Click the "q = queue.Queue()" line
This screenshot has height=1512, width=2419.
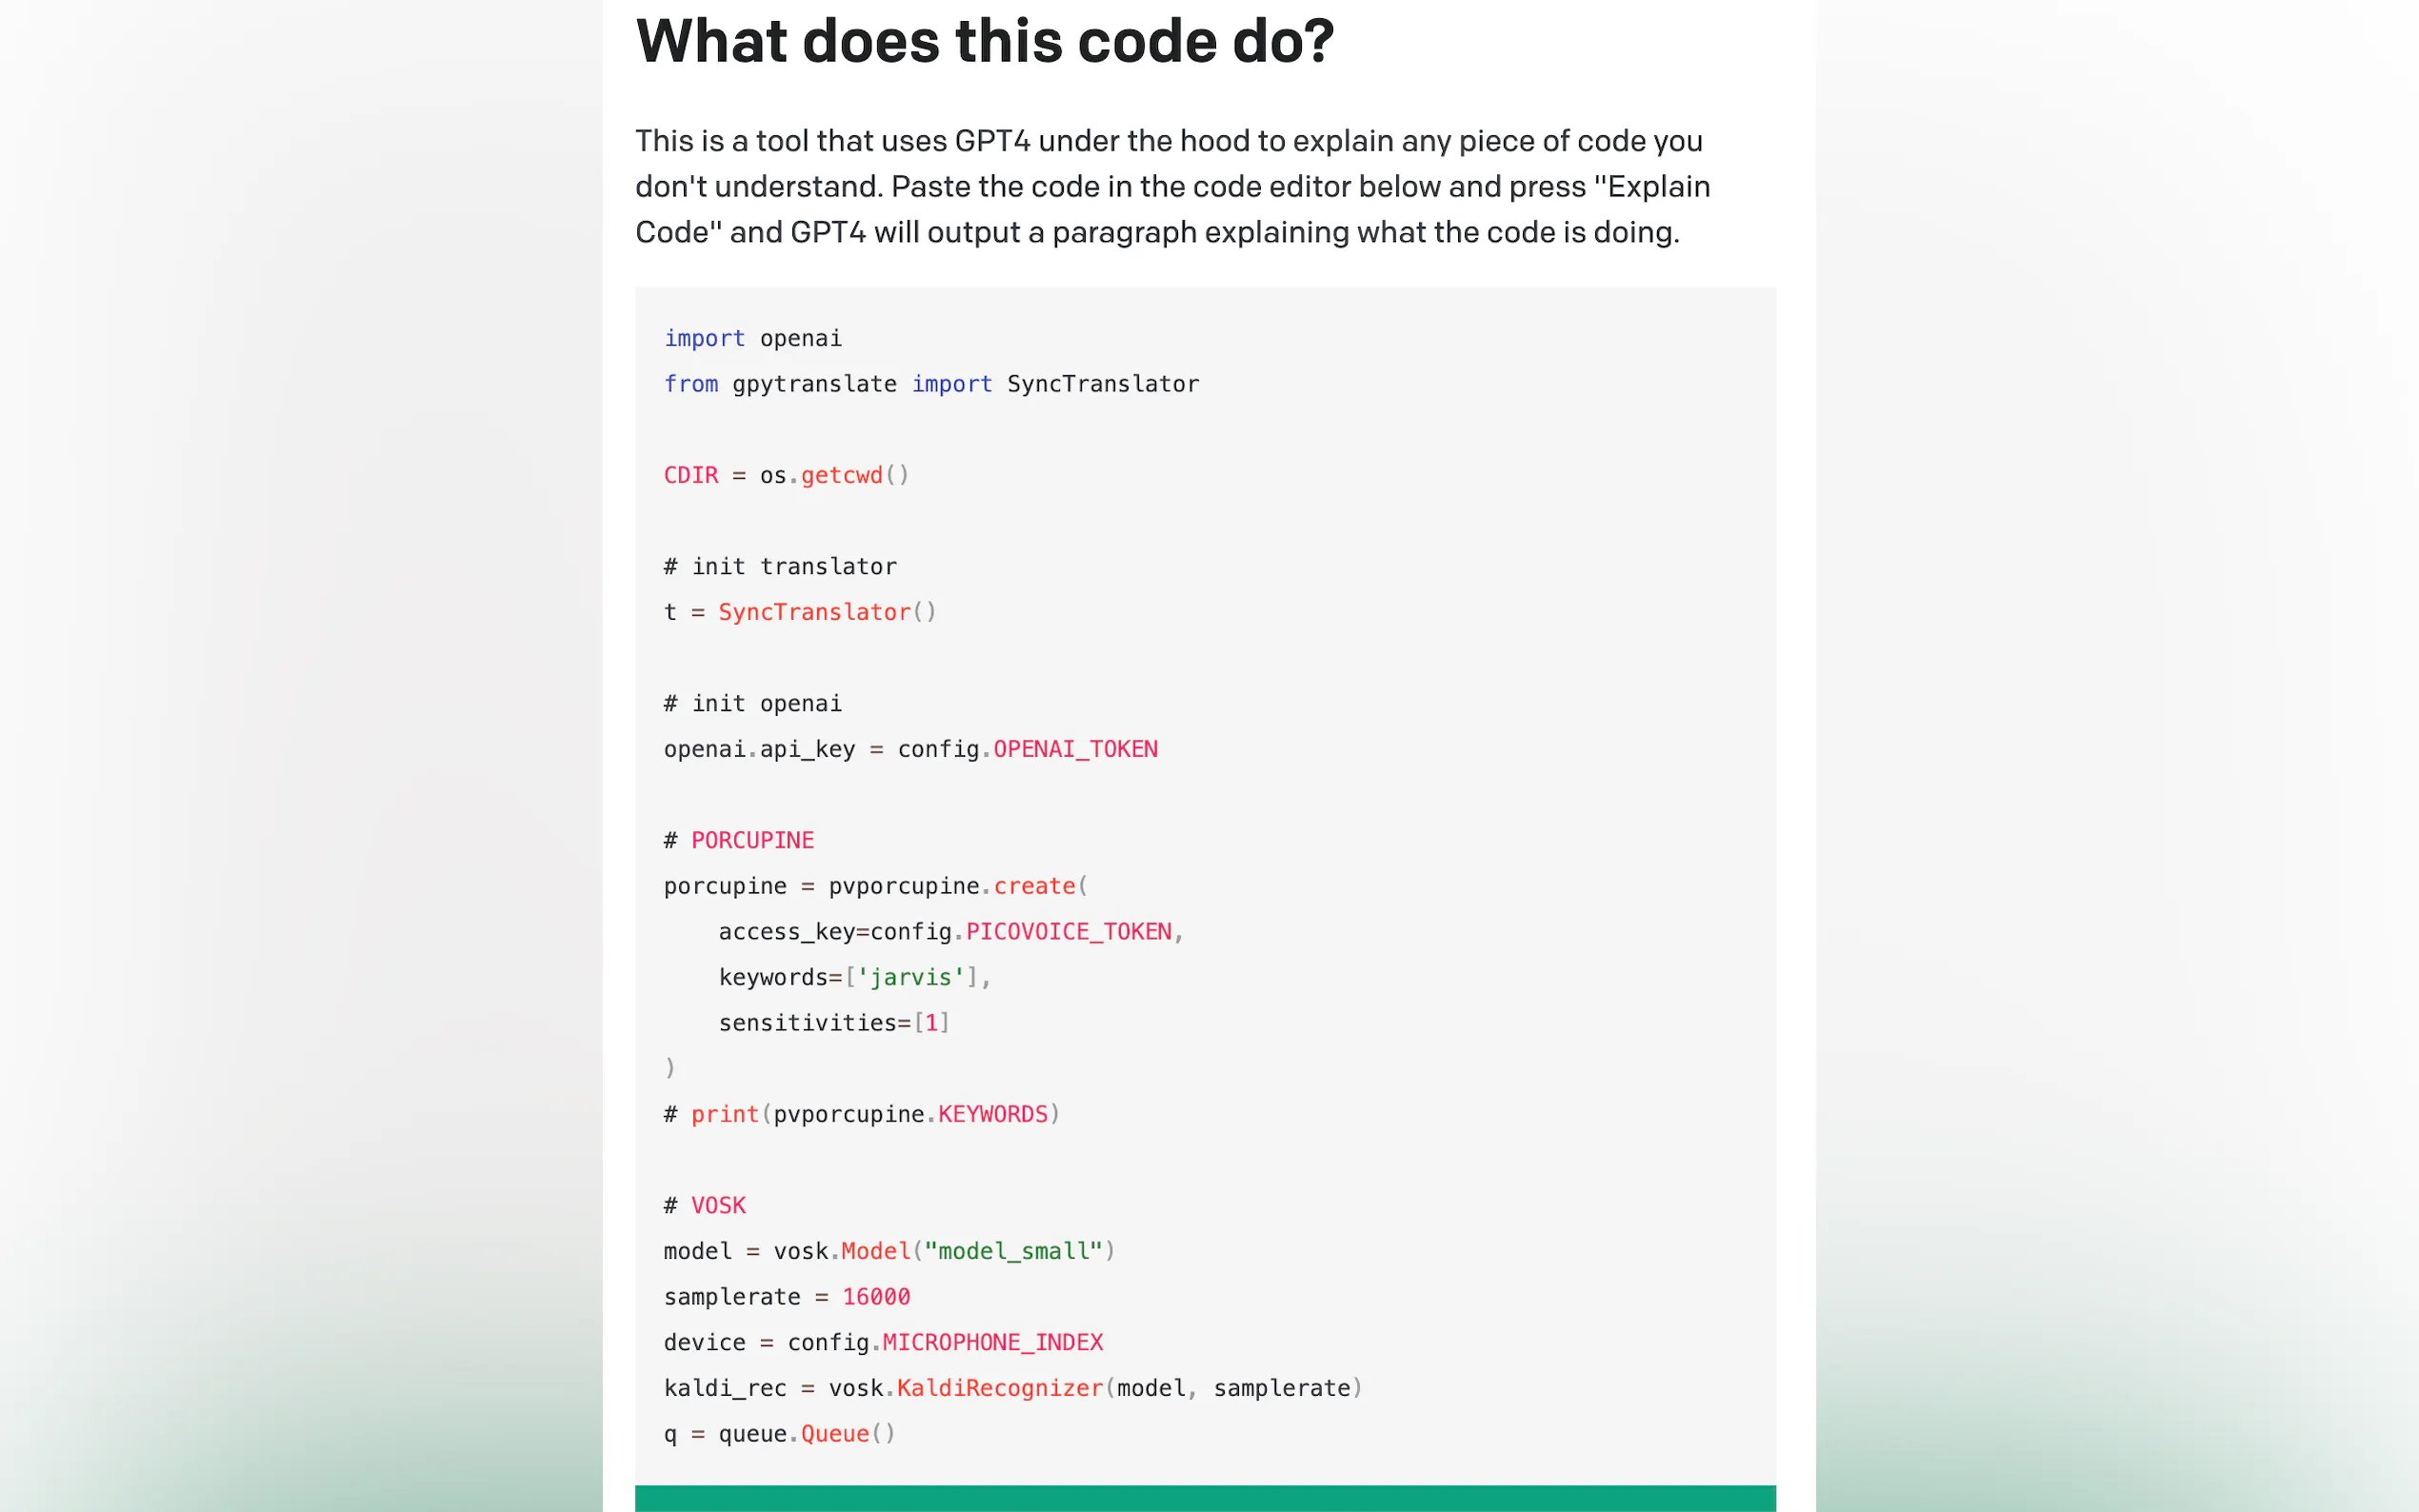tap(779, 1434)
